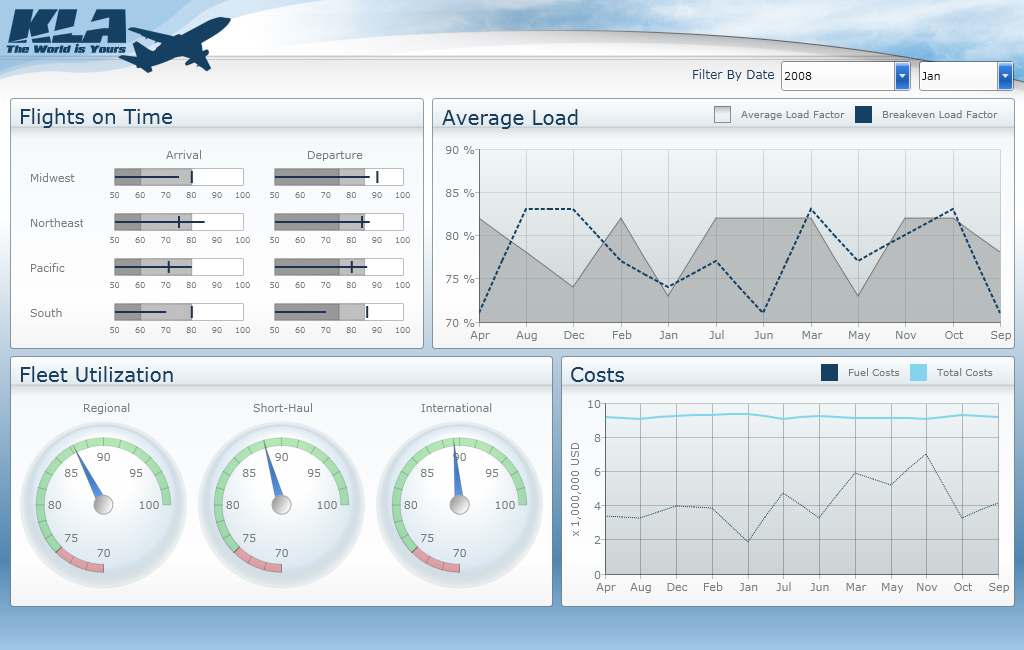Screen dimensions: 1024x650
Task: Click the Fleet Utilization panel header
Action: coord(96,375)
